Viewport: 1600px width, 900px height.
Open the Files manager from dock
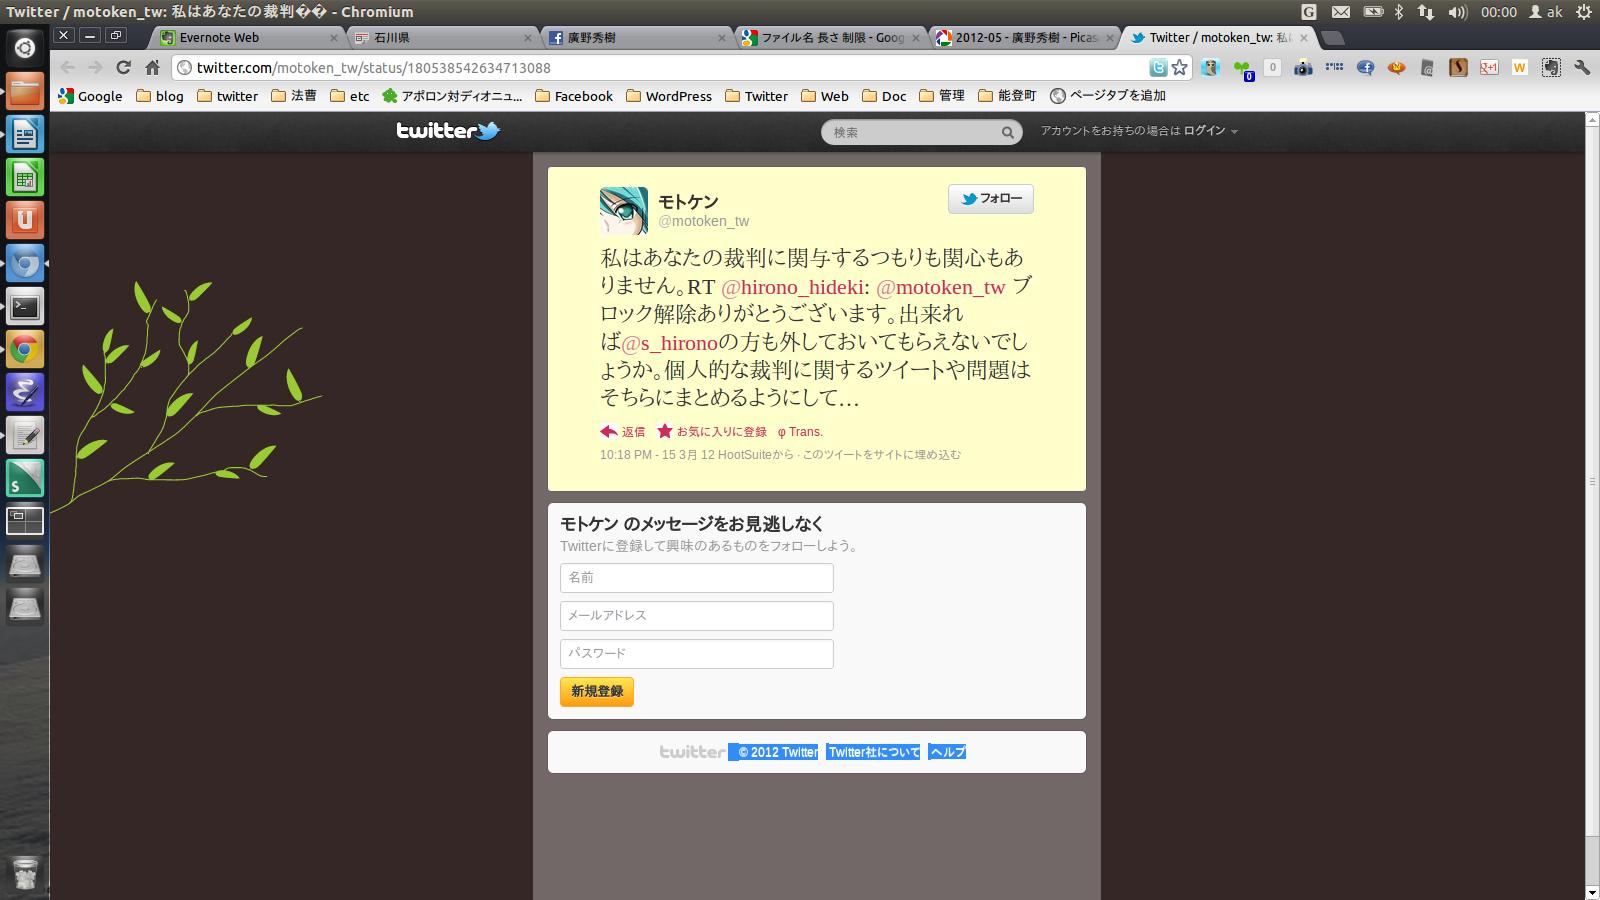(x=25, y=90)
